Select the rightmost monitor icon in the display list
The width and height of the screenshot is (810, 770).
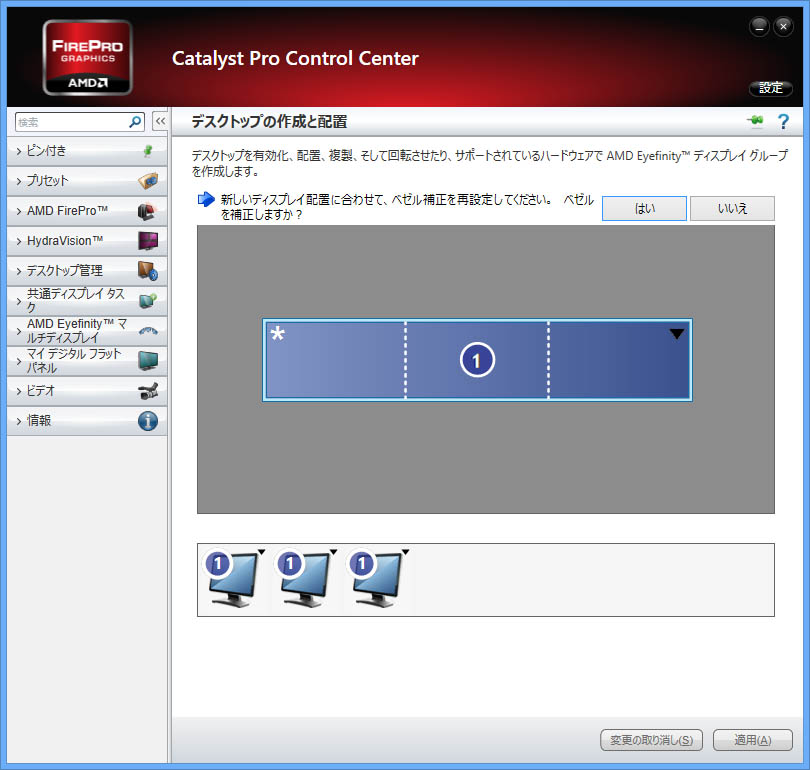tap(377, 579)
